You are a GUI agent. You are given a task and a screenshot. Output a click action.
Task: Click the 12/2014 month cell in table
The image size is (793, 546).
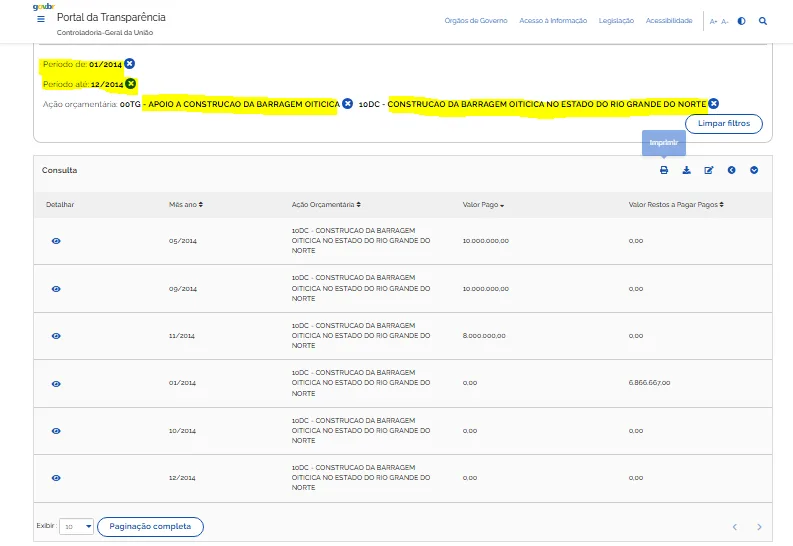coord(182,478)
